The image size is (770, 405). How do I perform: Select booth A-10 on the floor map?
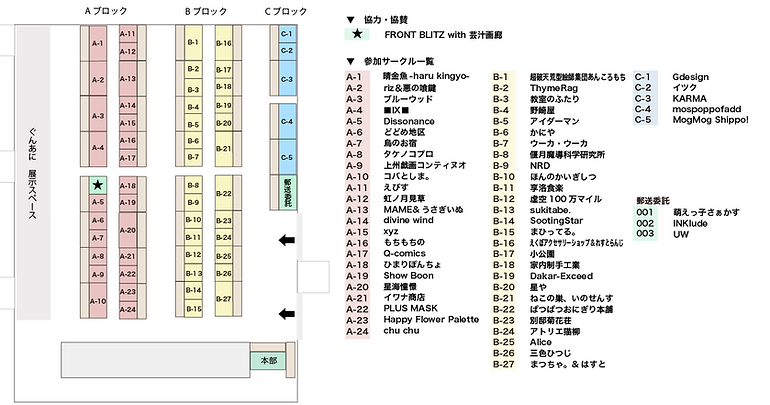coord(98,301)
